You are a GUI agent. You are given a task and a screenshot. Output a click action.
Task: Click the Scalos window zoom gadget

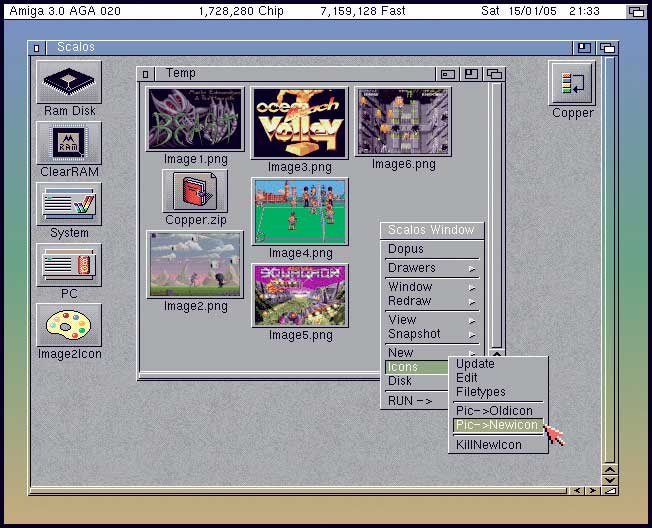[x=584, y=48]
